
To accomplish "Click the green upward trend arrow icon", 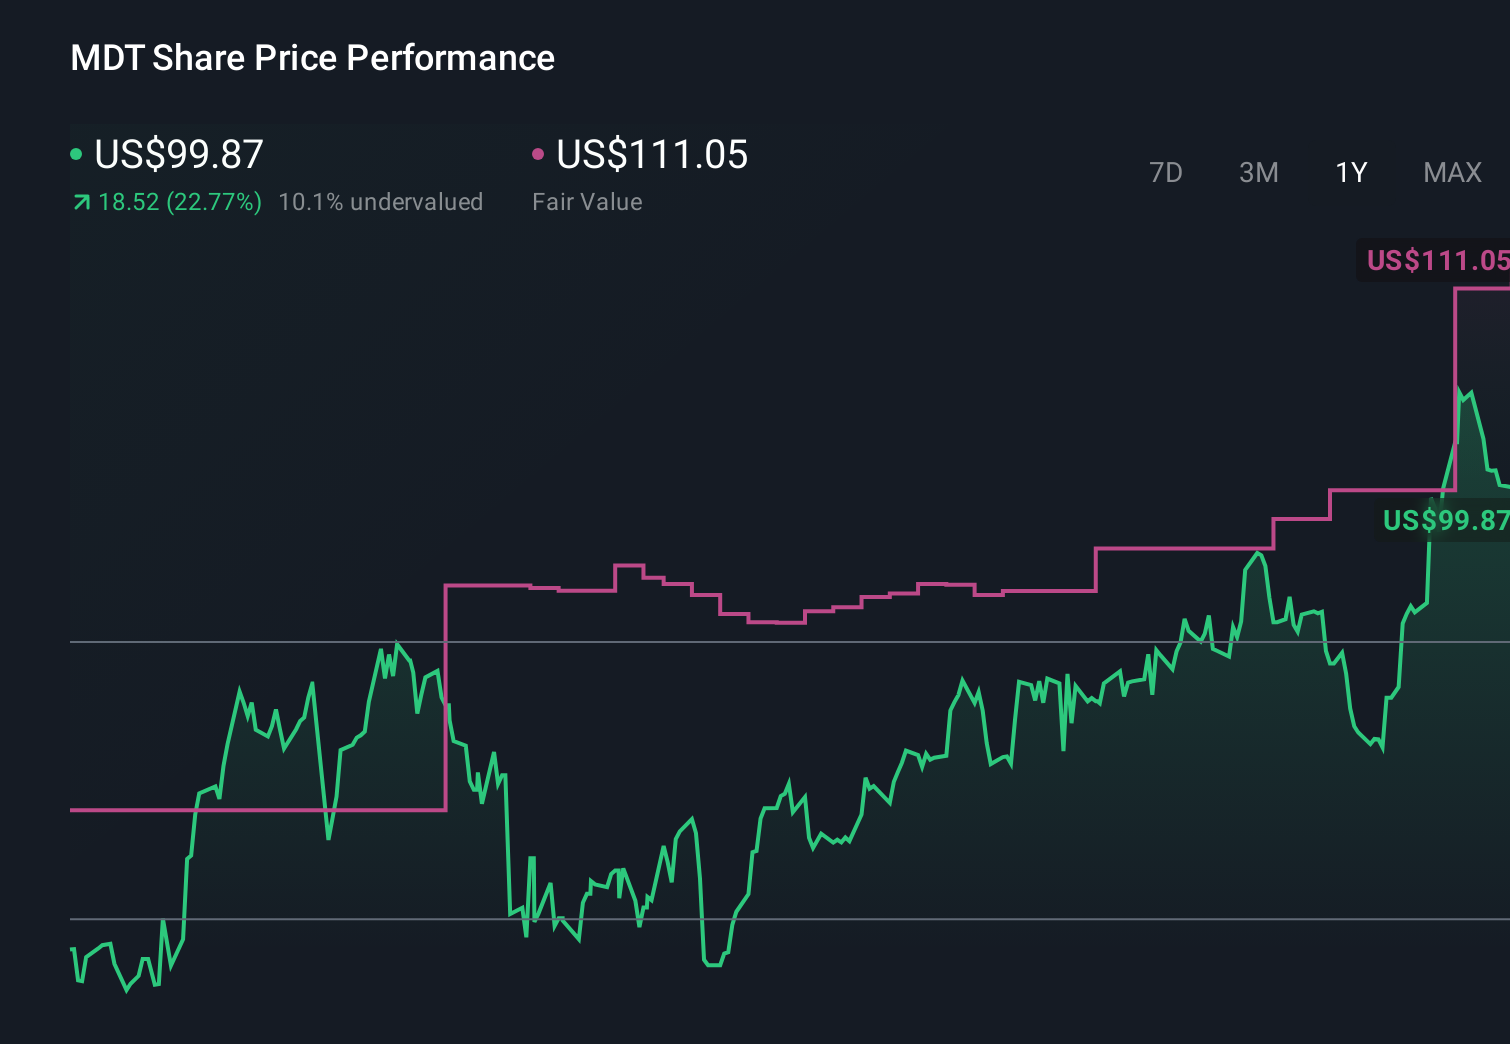I will click(x=80, y=202).
